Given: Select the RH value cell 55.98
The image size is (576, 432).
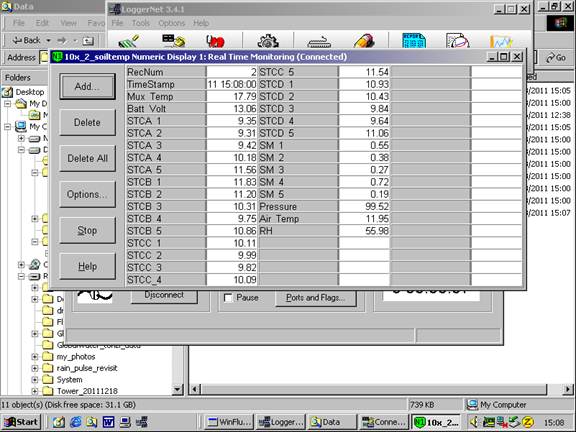Looking at the screenshot, I should [x=364, y=231].
